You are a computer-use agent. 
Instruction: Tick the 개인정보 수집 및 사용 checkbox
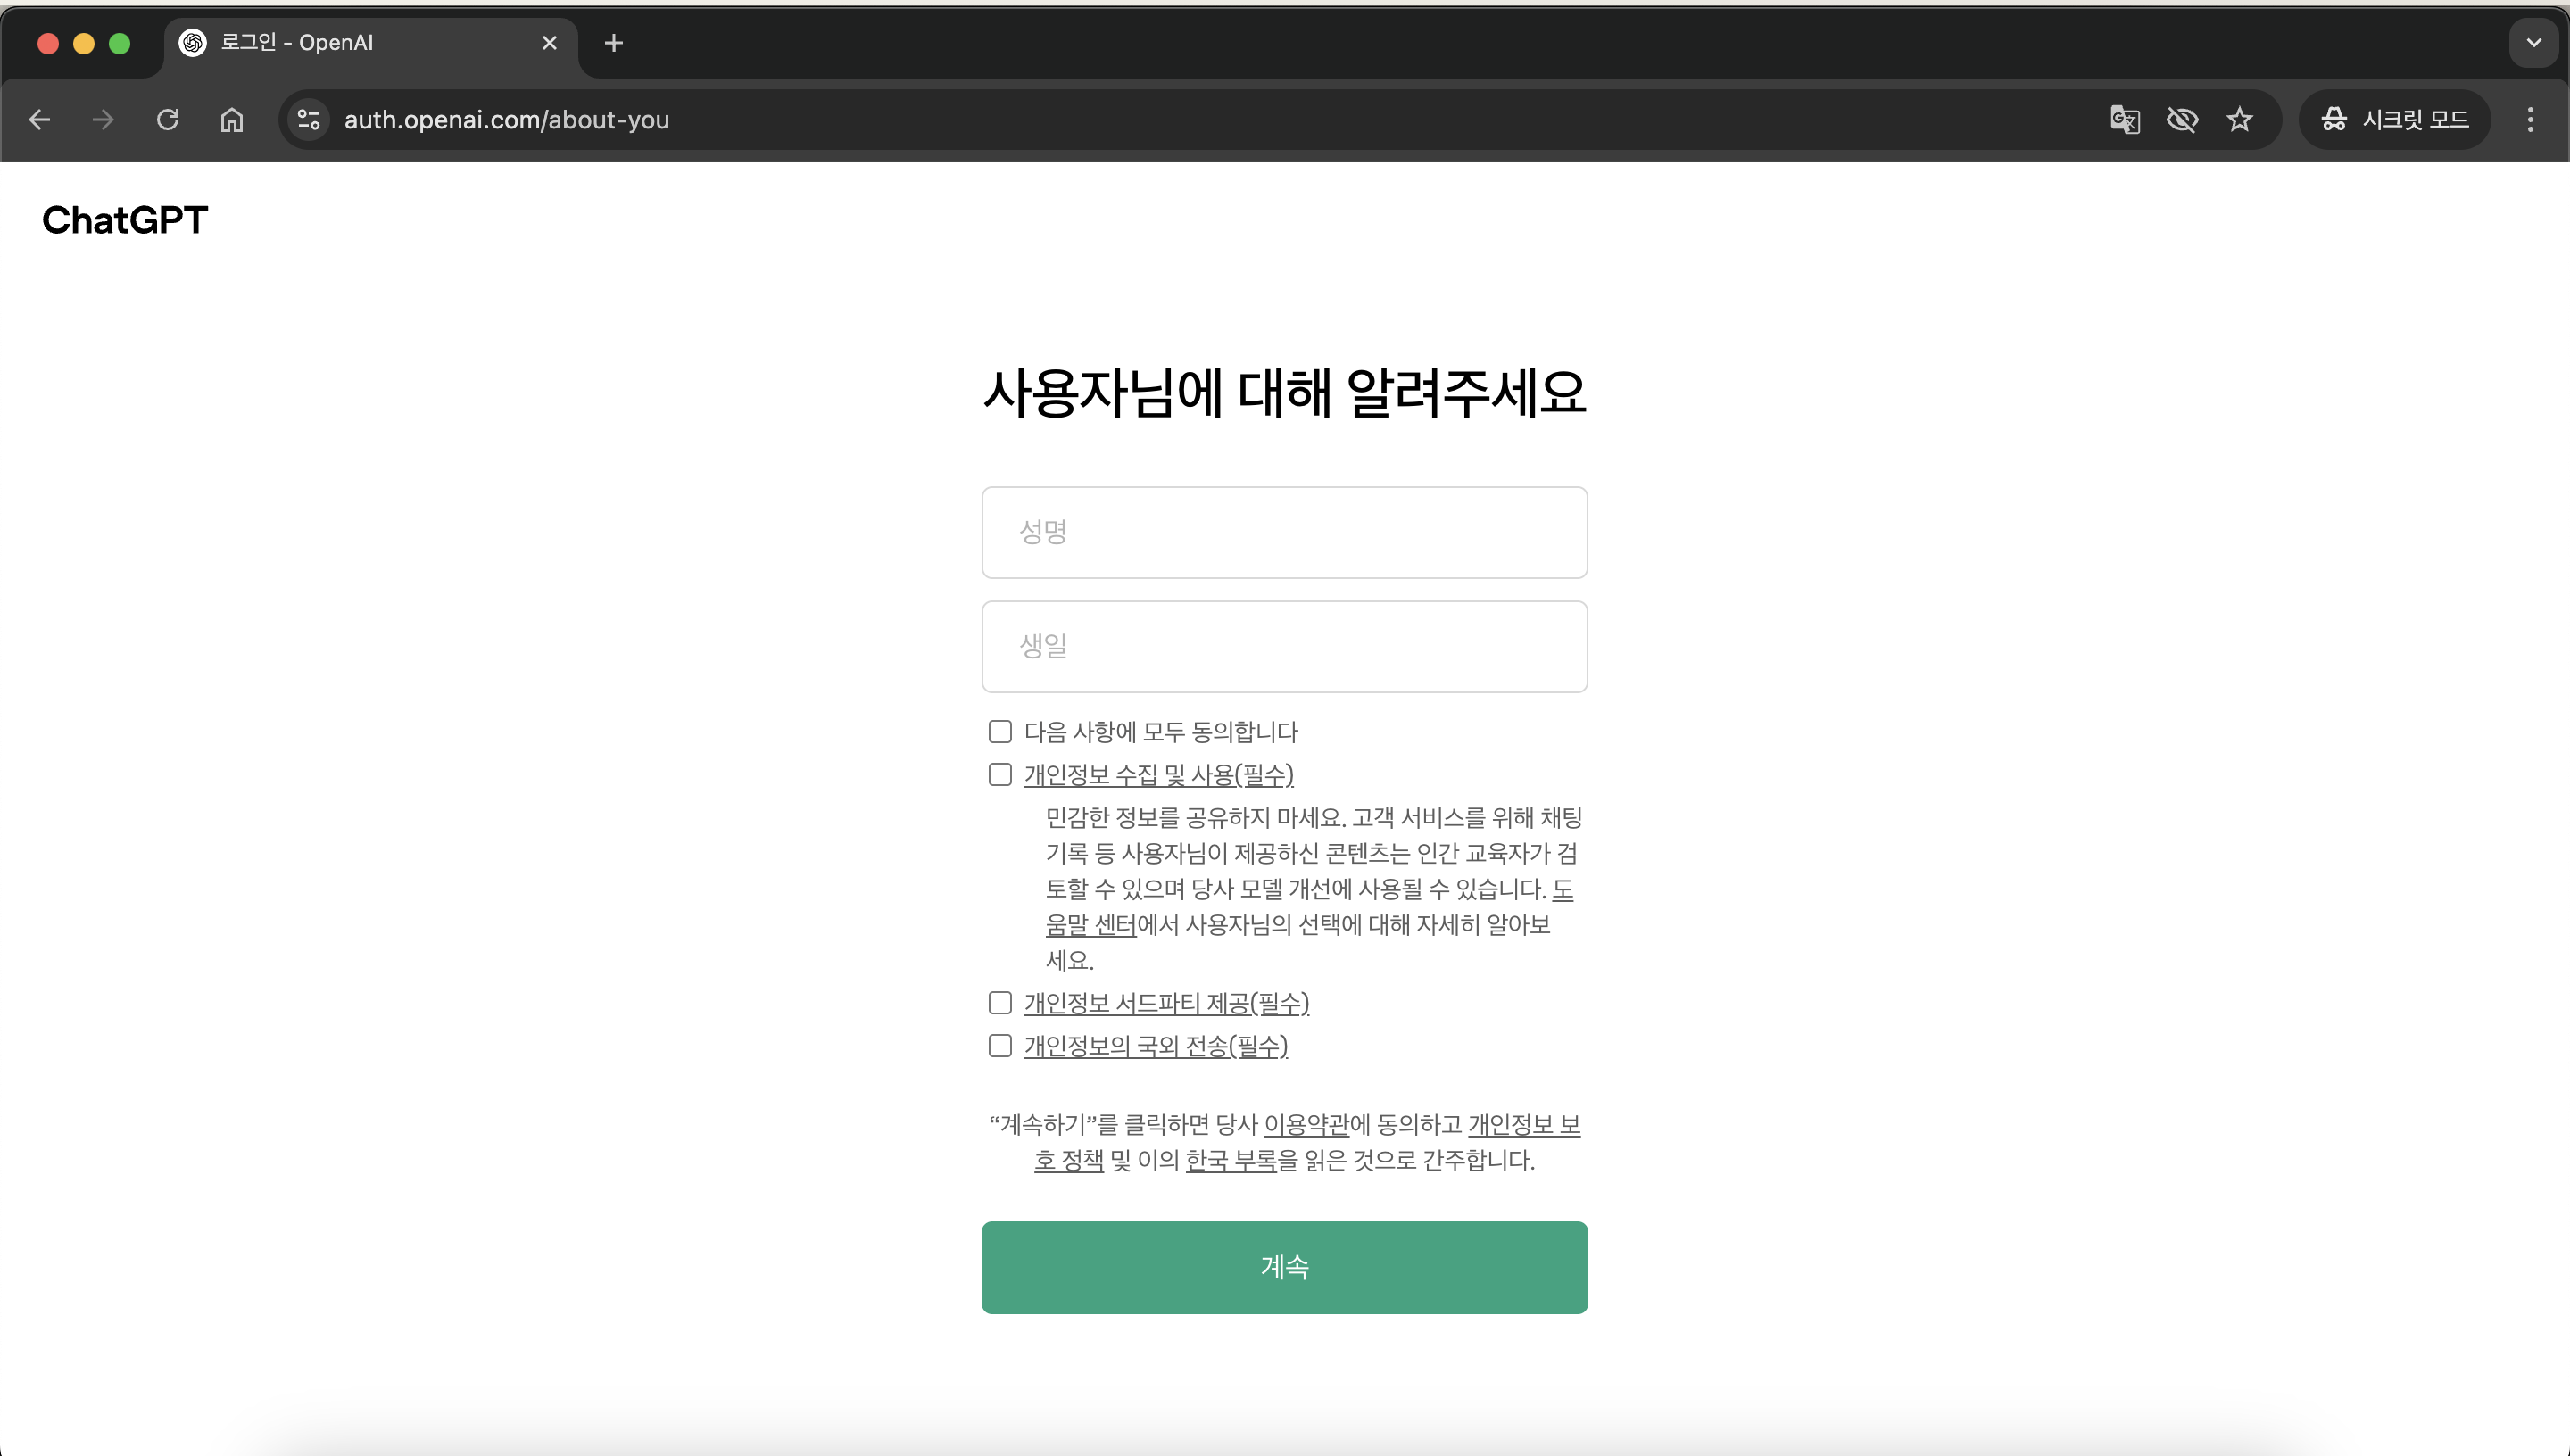1000,775
